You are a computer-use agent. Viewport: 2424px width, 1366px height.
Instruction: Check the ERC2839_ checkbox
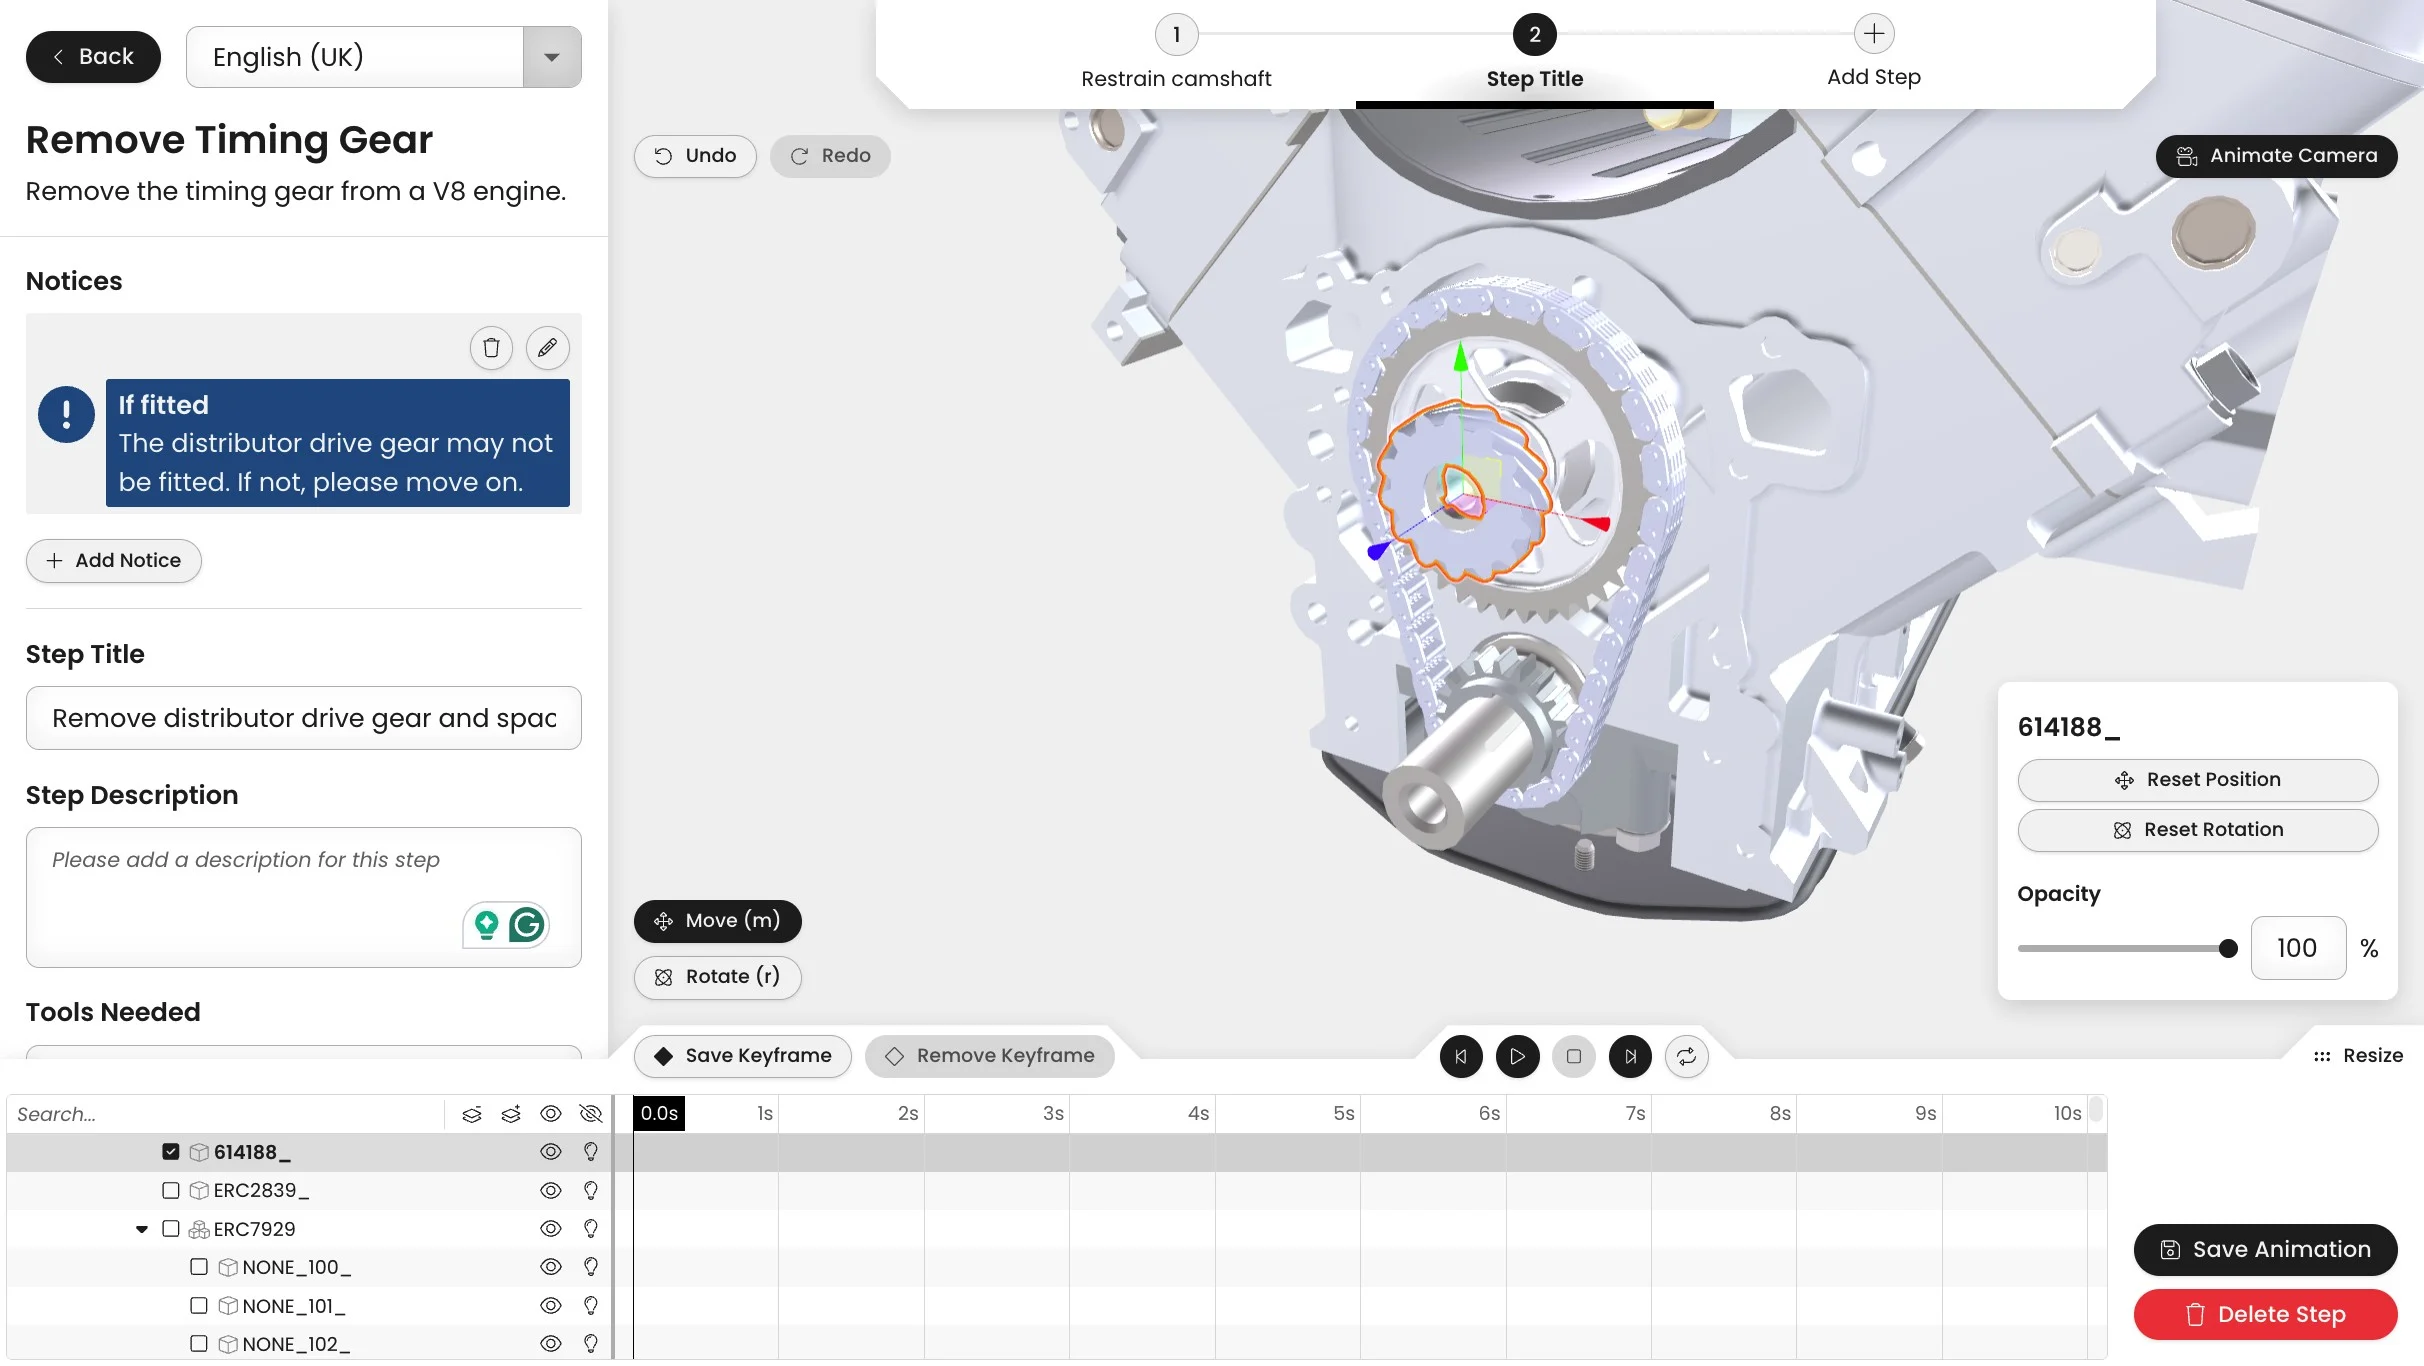pyautogui.click(x=171, y=1190)
